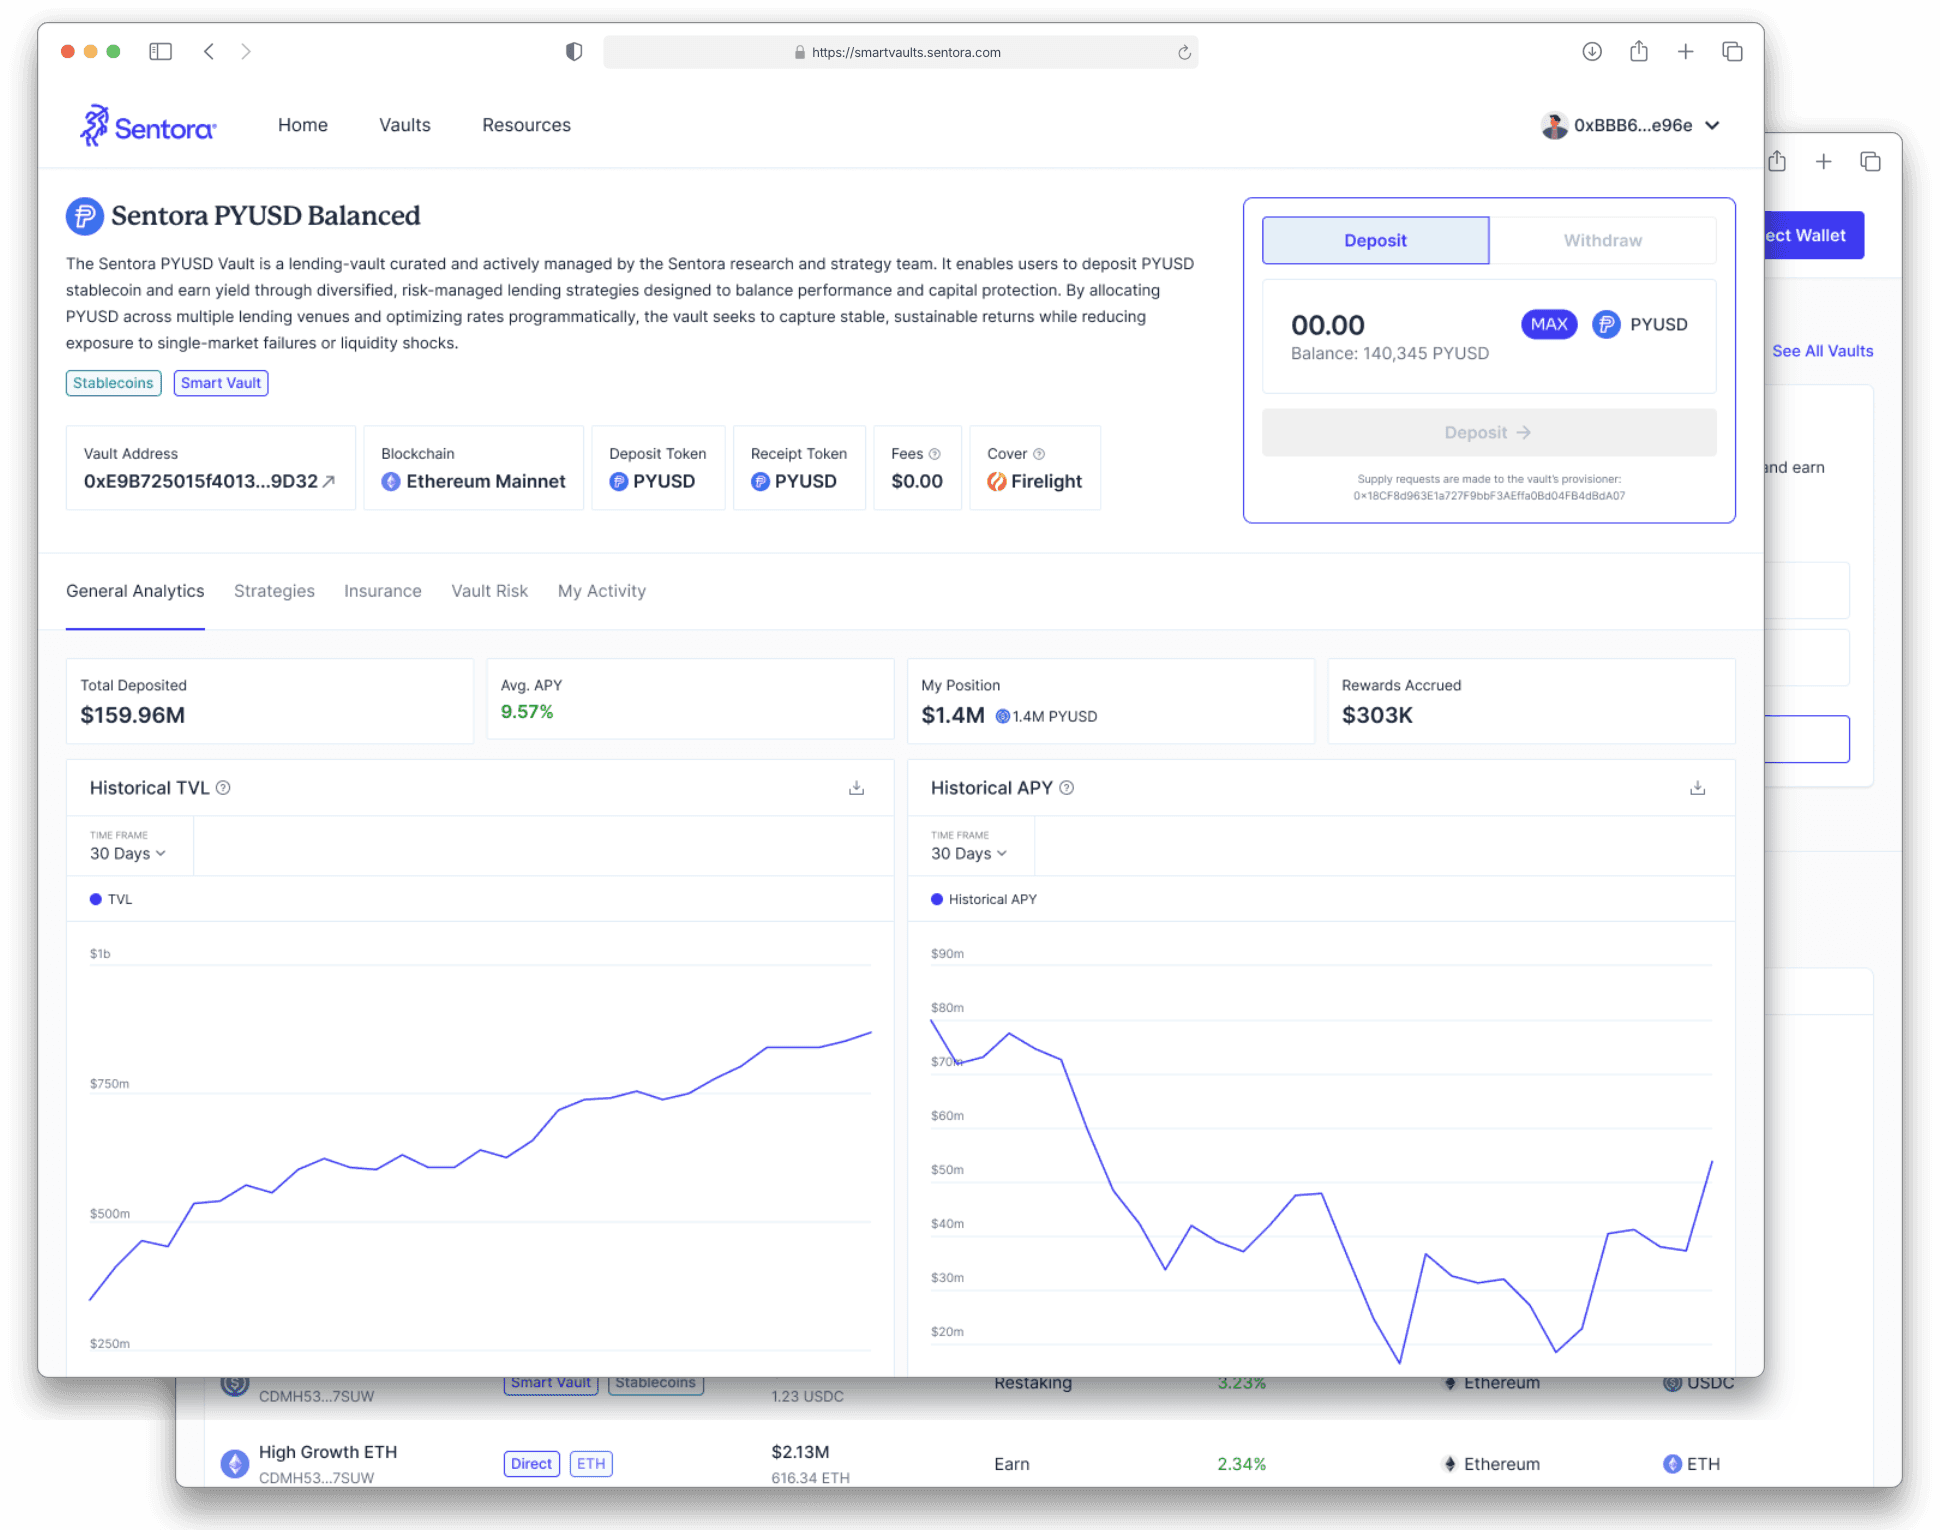Download Historical TVL chart data

[856, 788]
